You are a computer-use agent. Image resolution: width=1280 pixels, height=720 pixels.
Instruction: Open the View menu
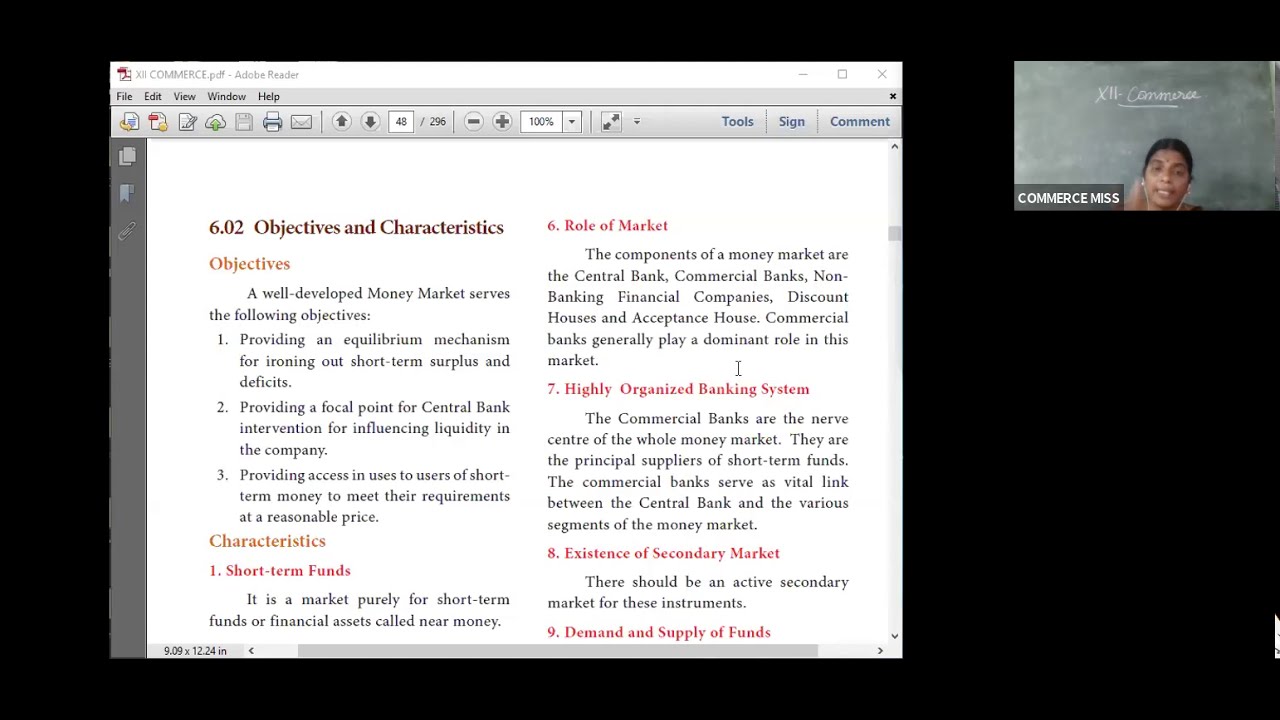pos(184,96)
